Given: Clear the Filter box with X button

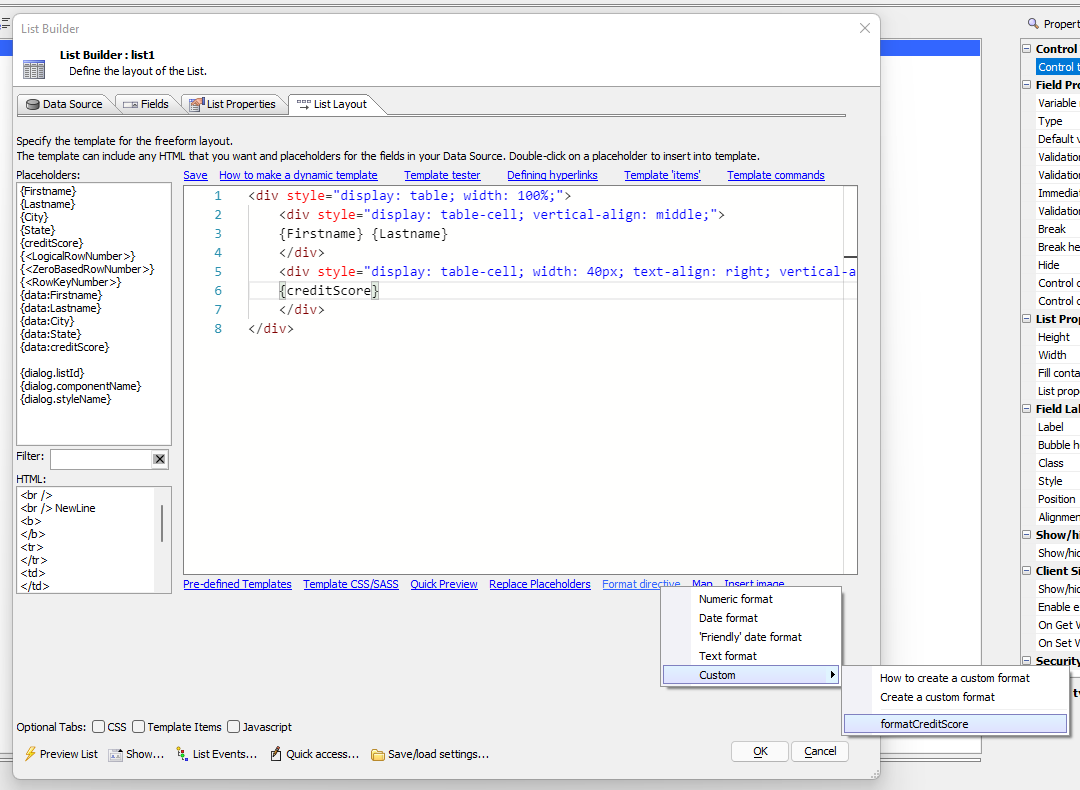Looking at the screenshot, I should click(x=159, y=459).
